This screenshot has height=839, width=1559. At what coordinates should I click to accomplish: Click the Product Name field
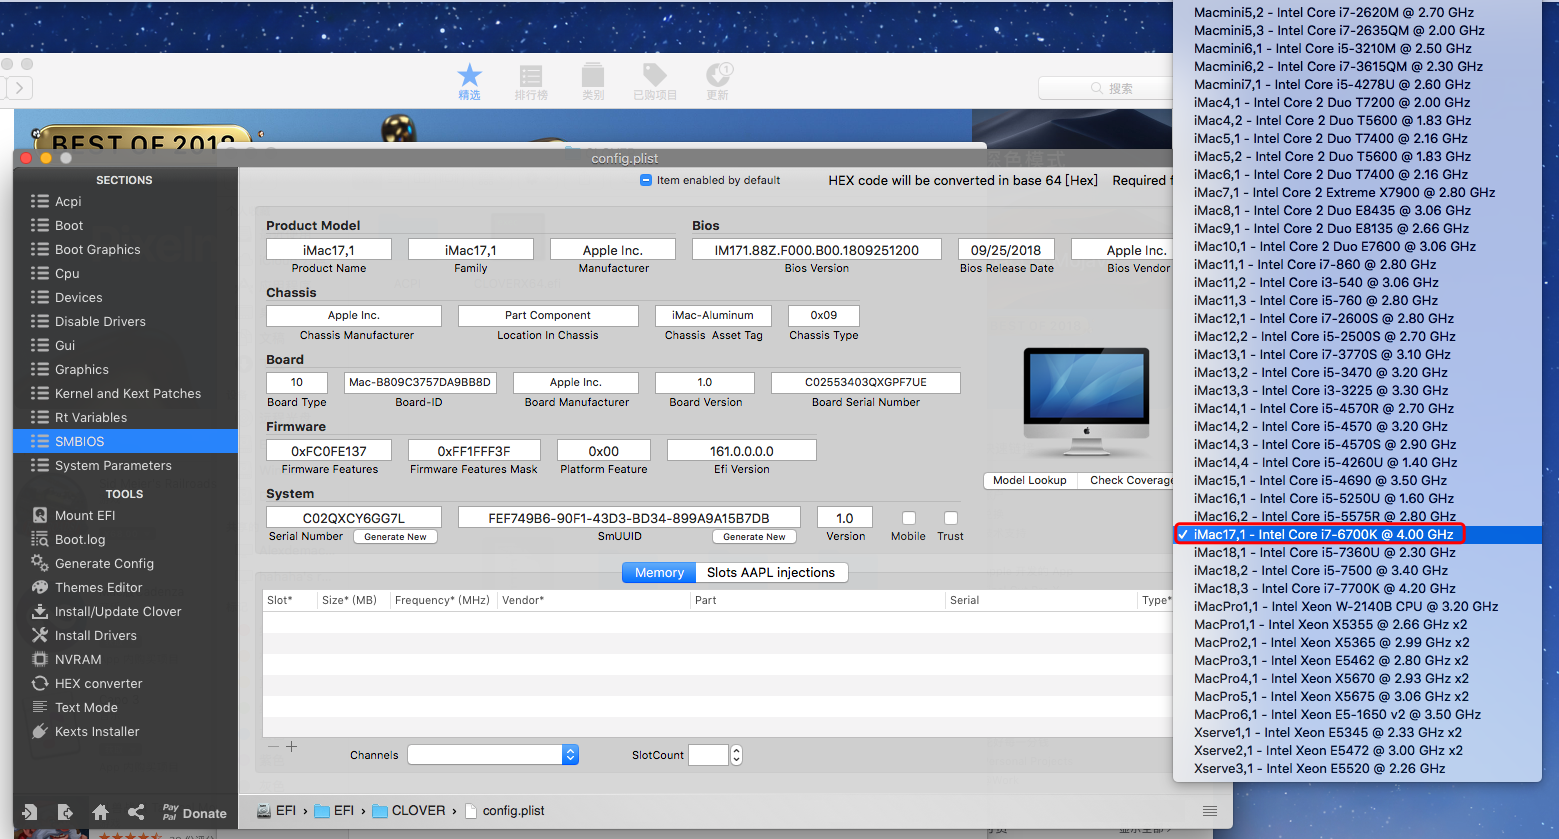click(x=329, y=250)
